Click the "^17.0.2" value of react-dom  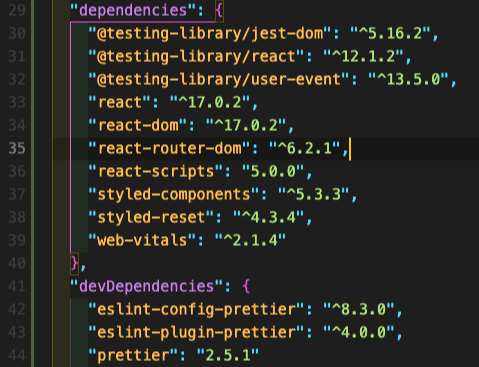coord(246,125)
